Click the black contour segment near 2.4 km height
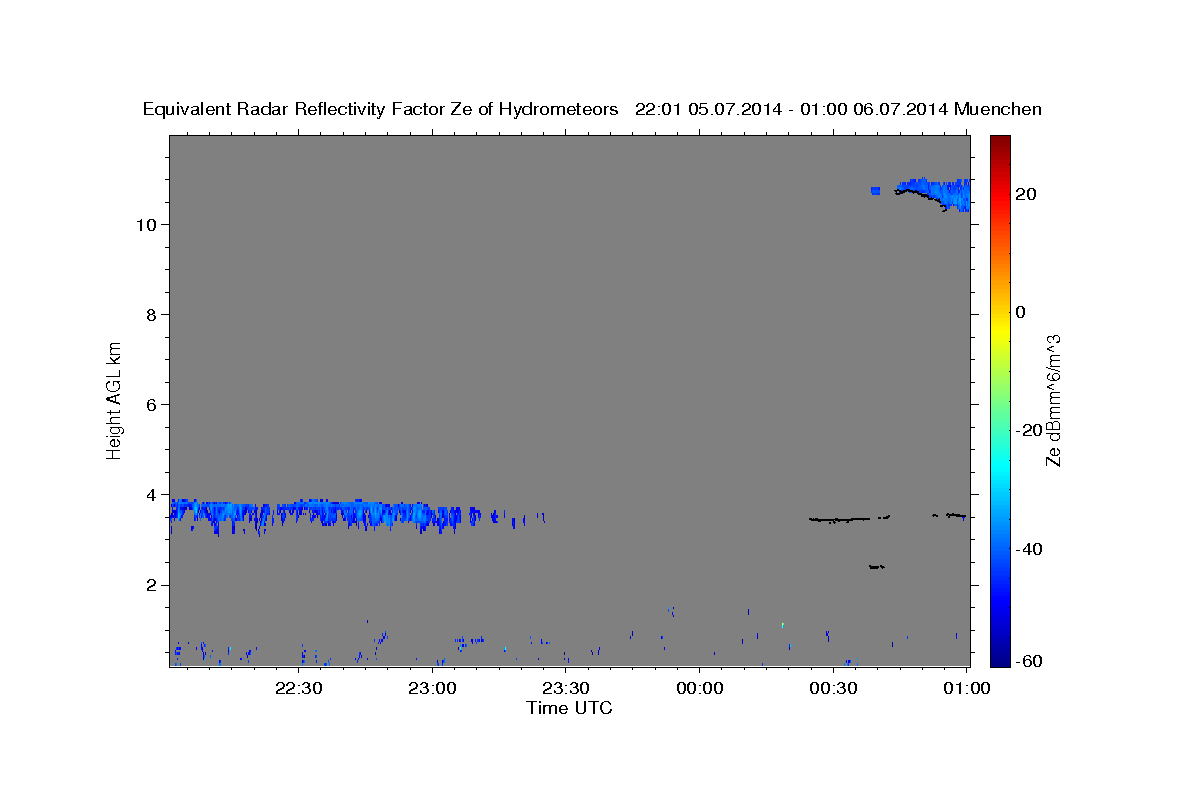This screenshot has height=800, width=1200. pos(876,567)
